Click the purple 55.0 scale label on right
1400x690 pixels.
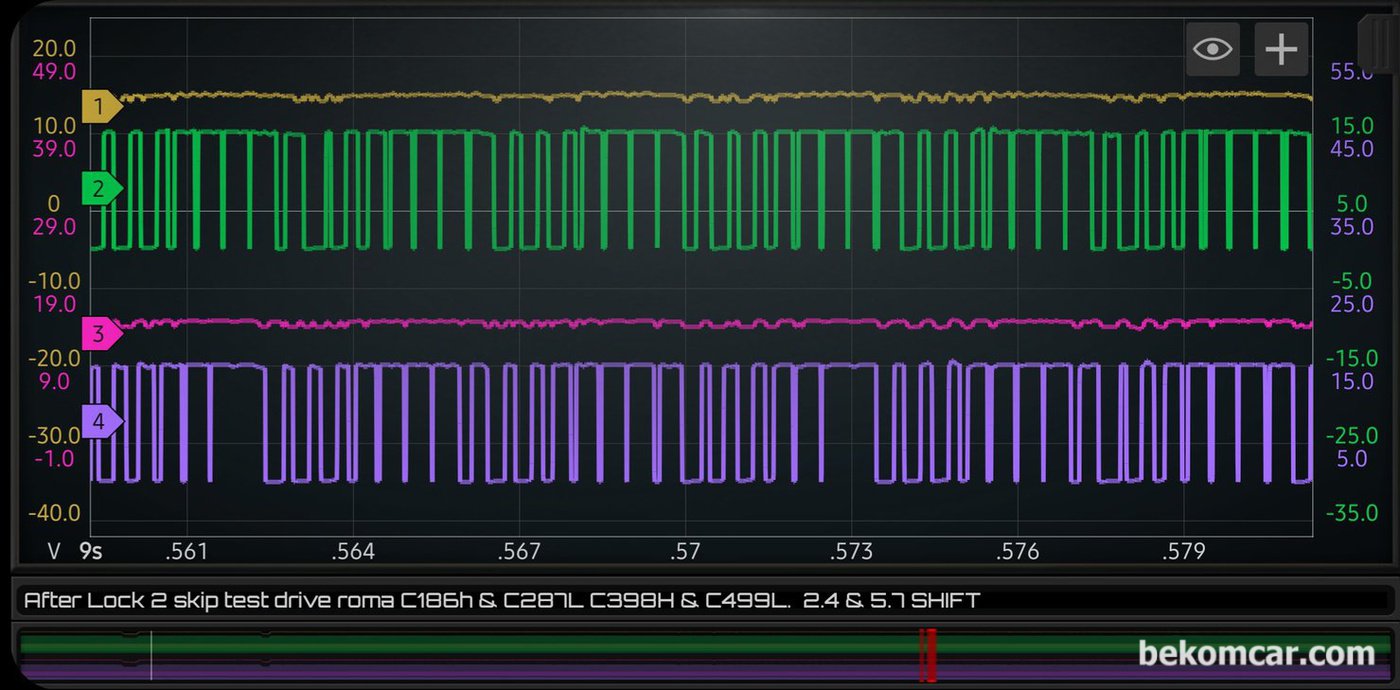pos(1352,72)
